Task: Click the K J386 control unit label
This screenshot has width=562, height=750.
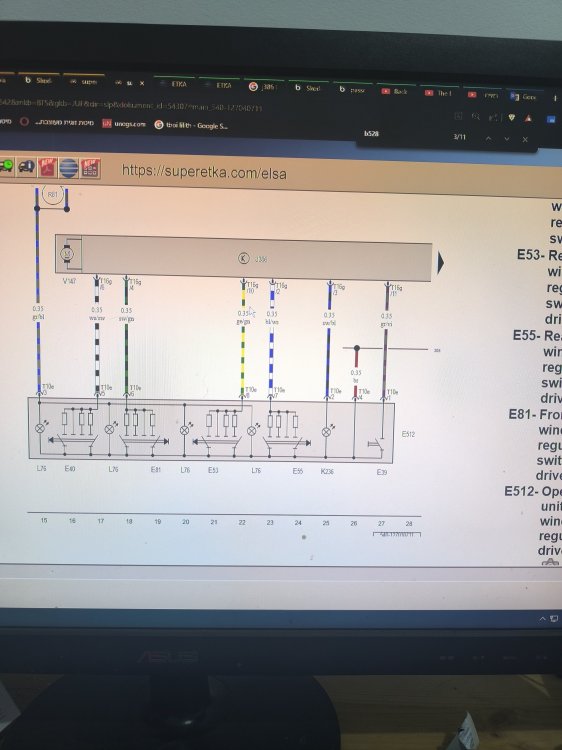Action: click(x=253, y=259)
